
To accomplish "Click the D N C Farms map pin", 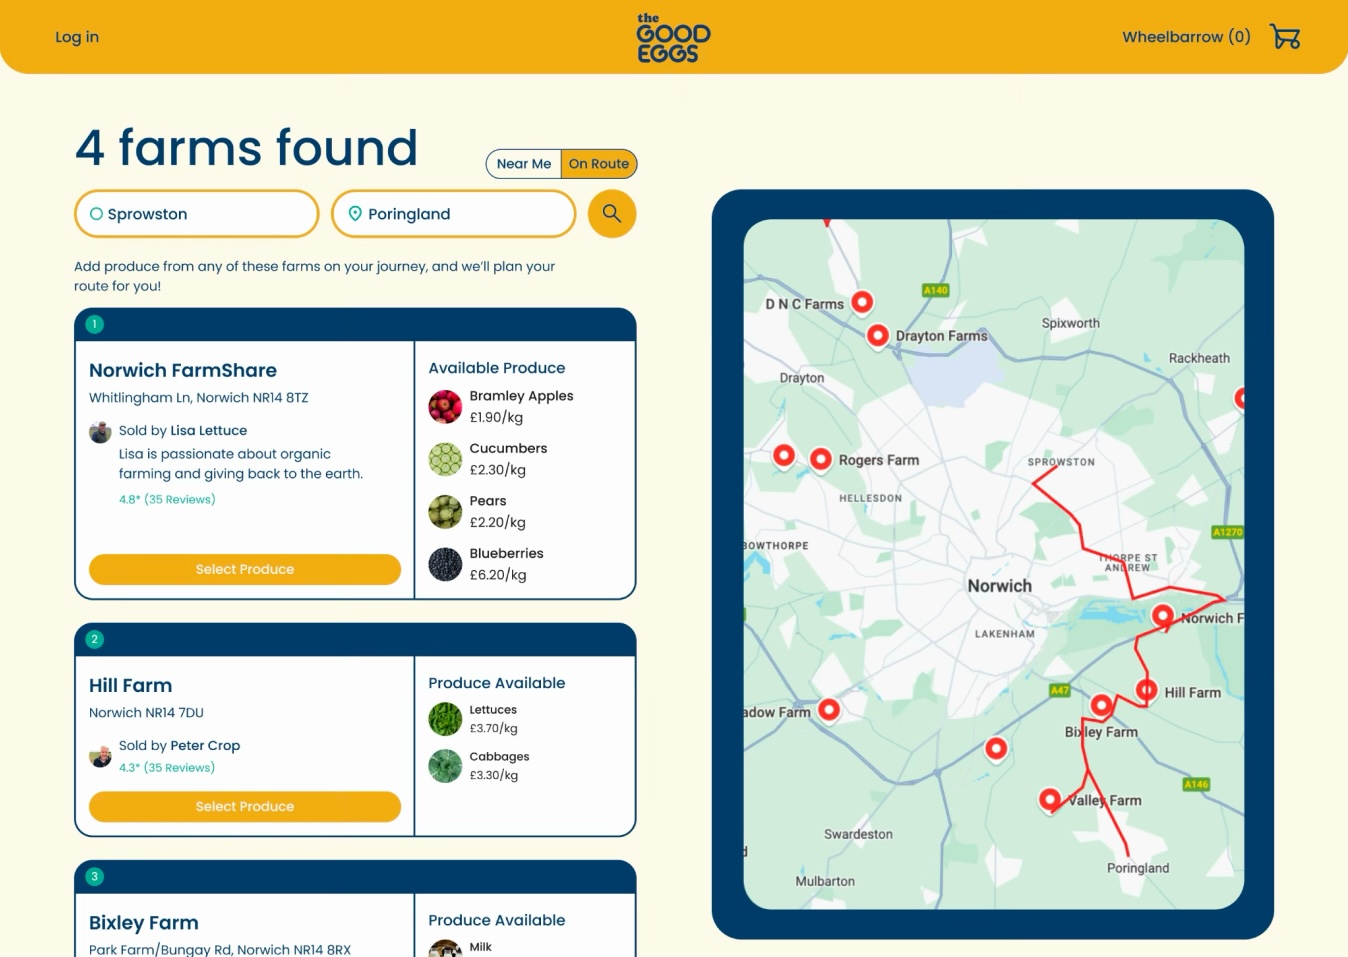I will click(862, 301).
